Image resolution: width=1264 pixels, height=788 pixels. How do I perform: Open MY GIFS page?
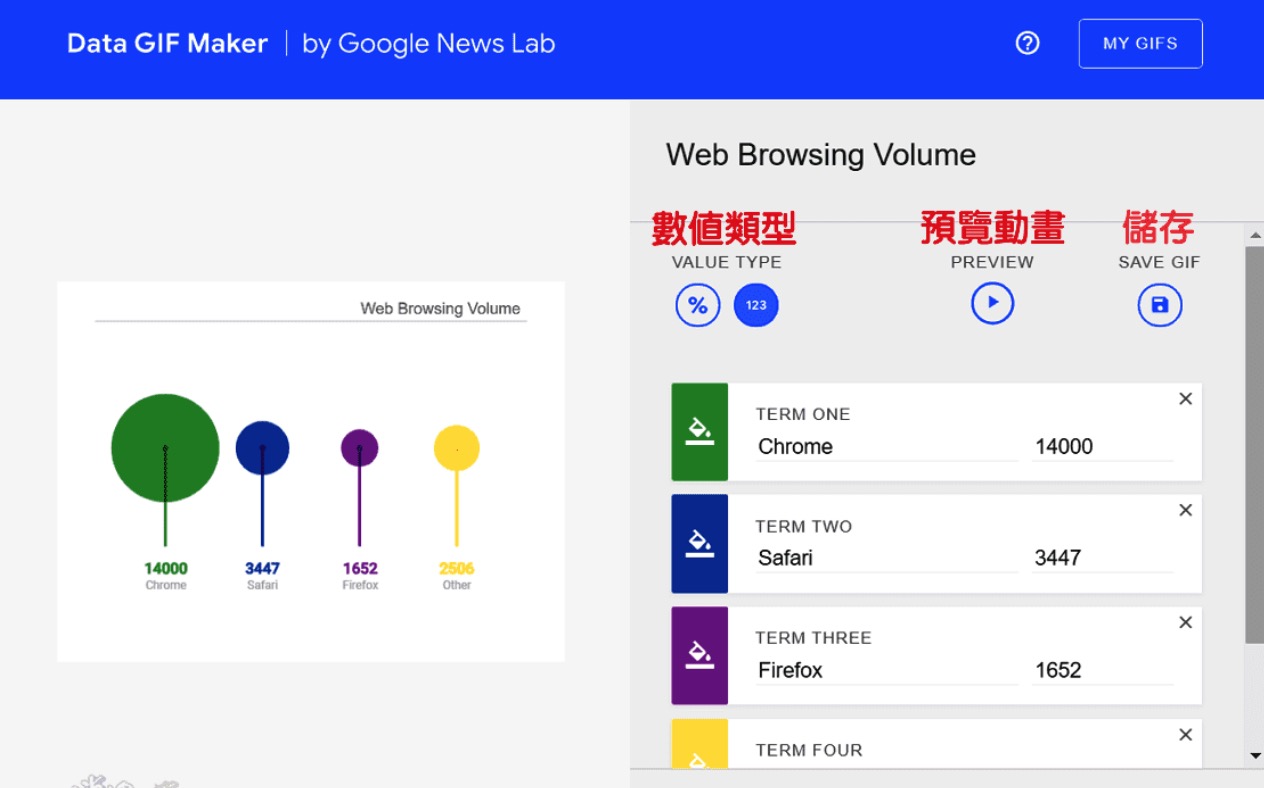click(1140, 44)
